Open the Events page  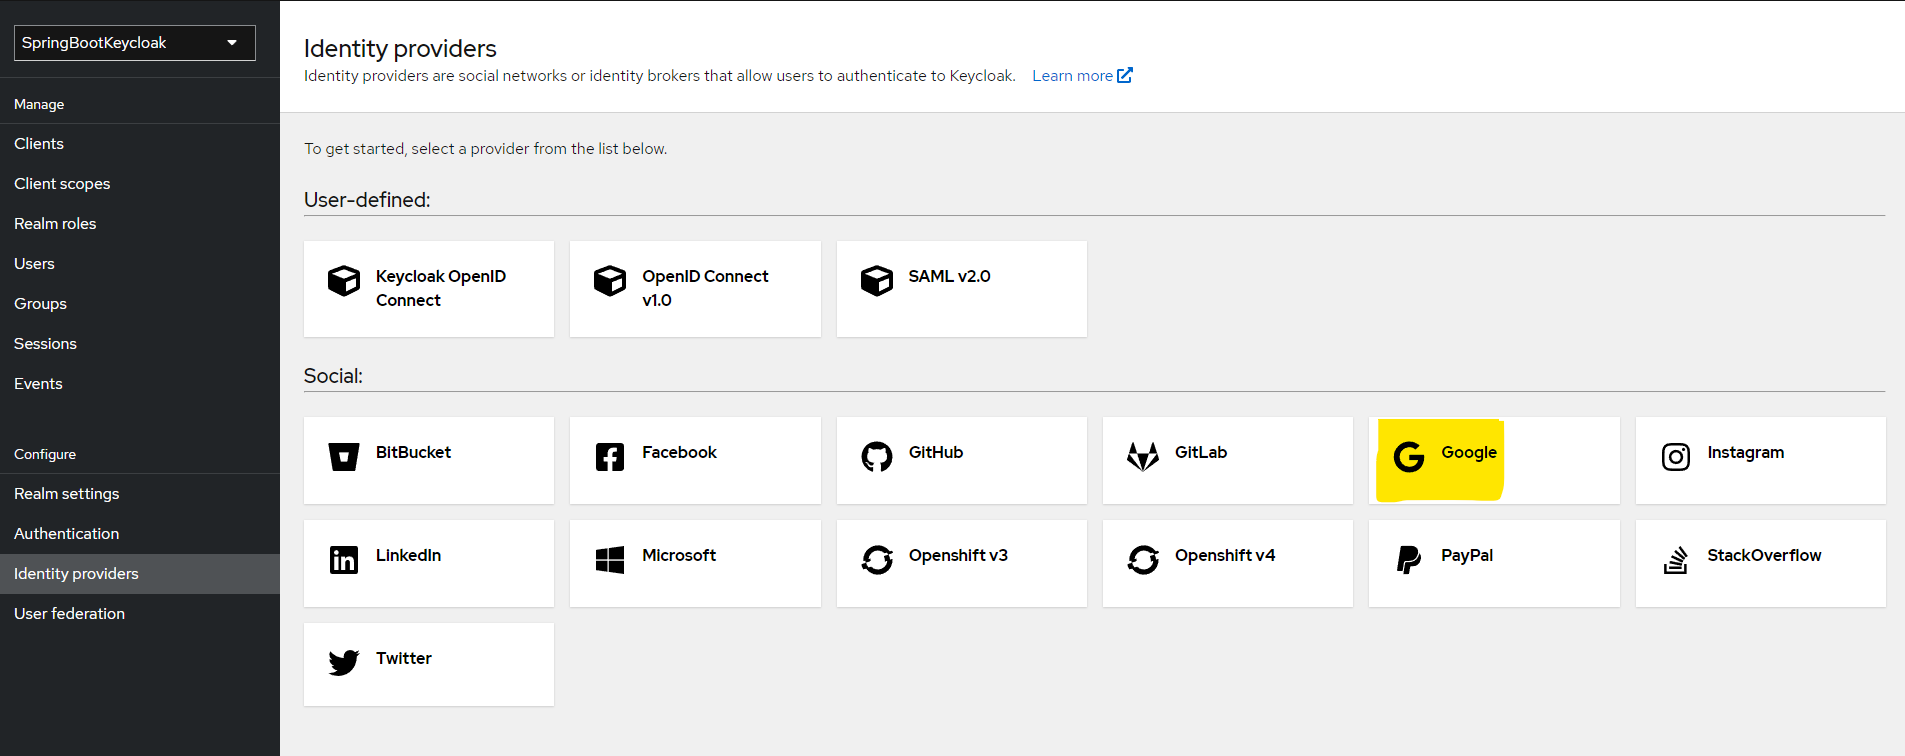(x=140, y=384)
